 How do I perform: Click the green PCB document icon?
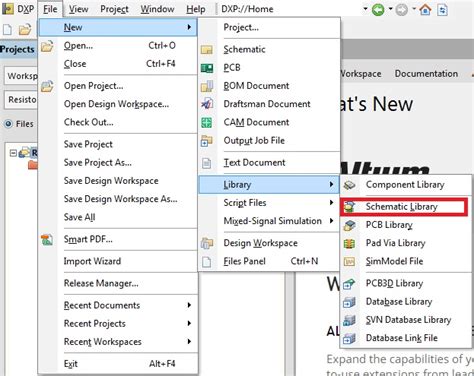coord(207,68)
